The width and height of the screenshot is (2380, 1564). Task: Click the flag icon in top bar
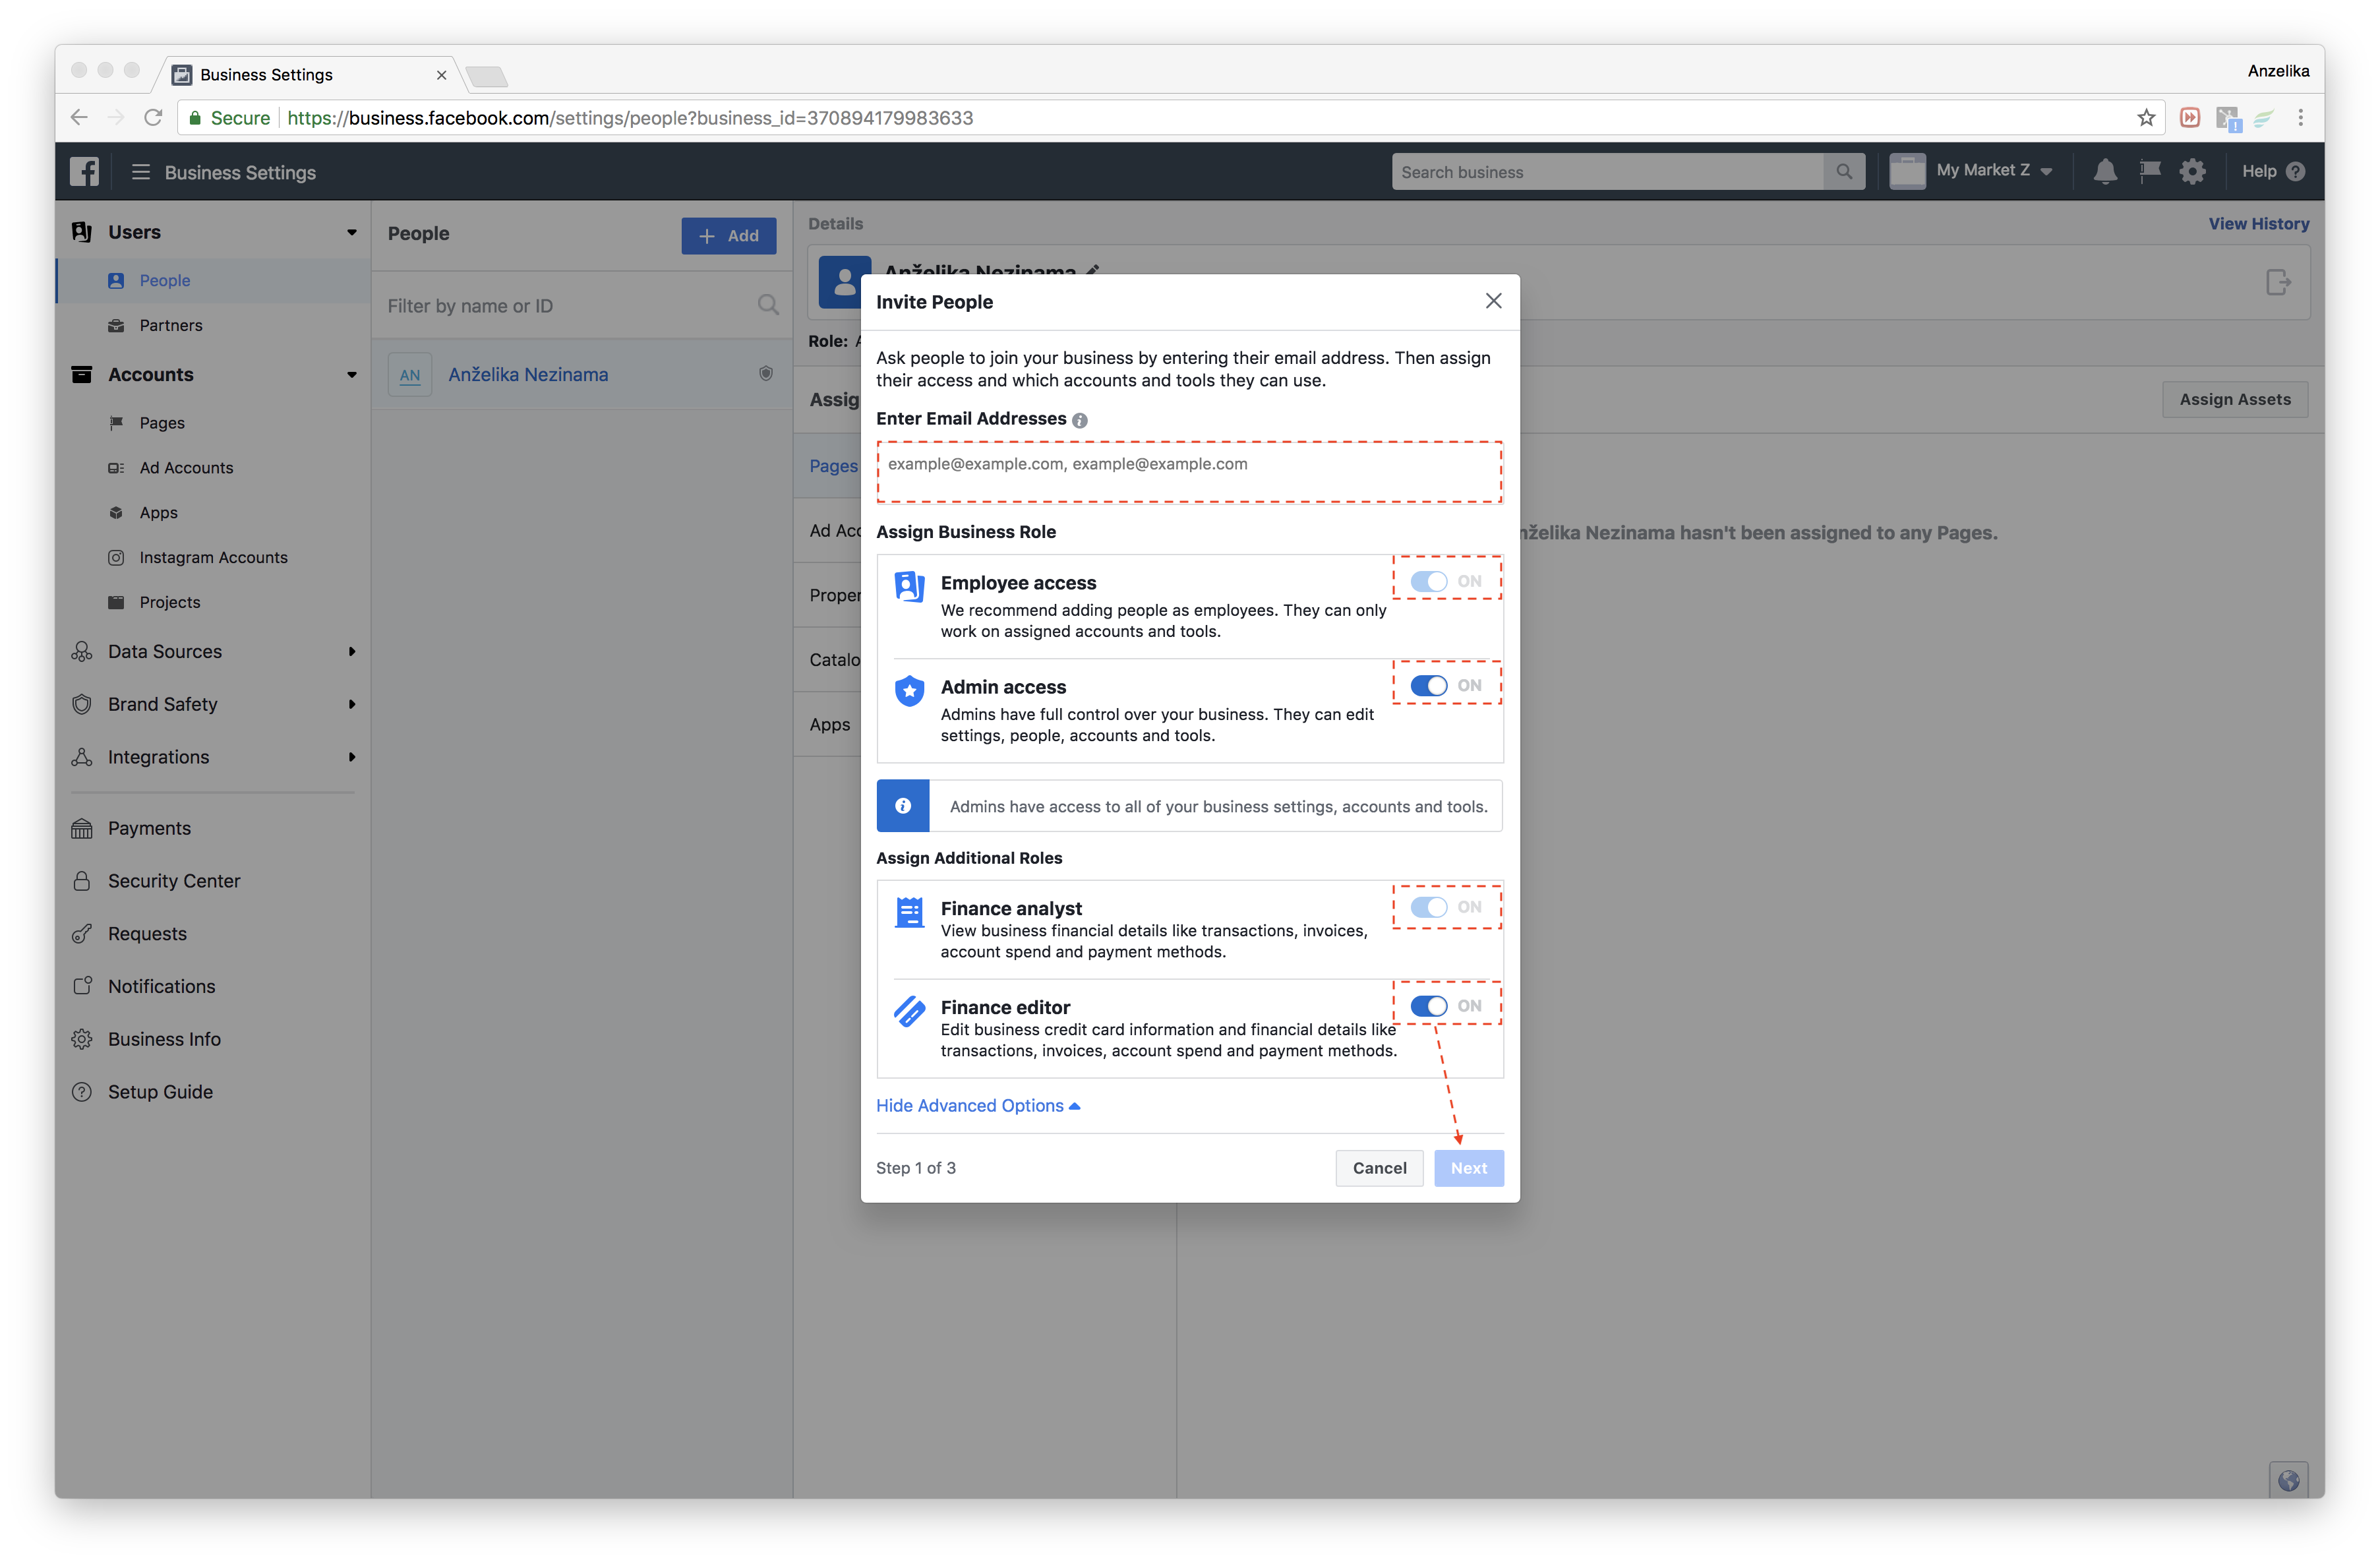(2150, 171)
